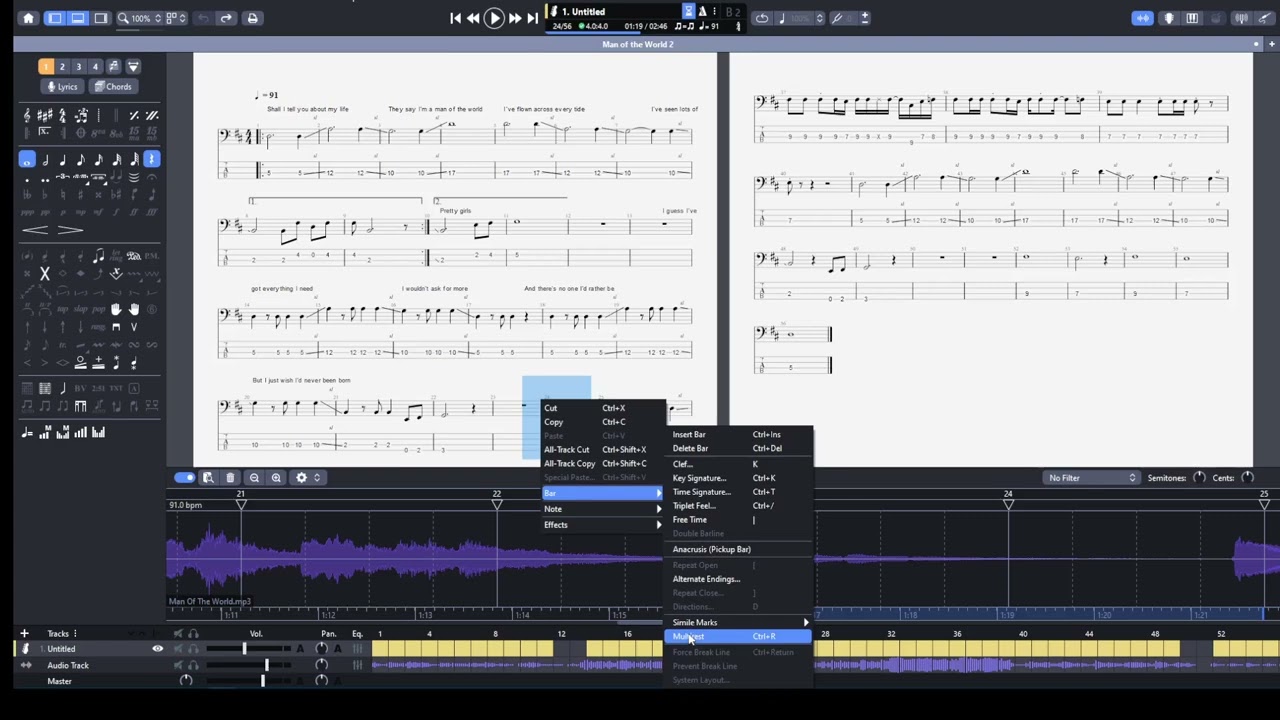
Task: Select voice 4 in the palette
Action: 95,67
